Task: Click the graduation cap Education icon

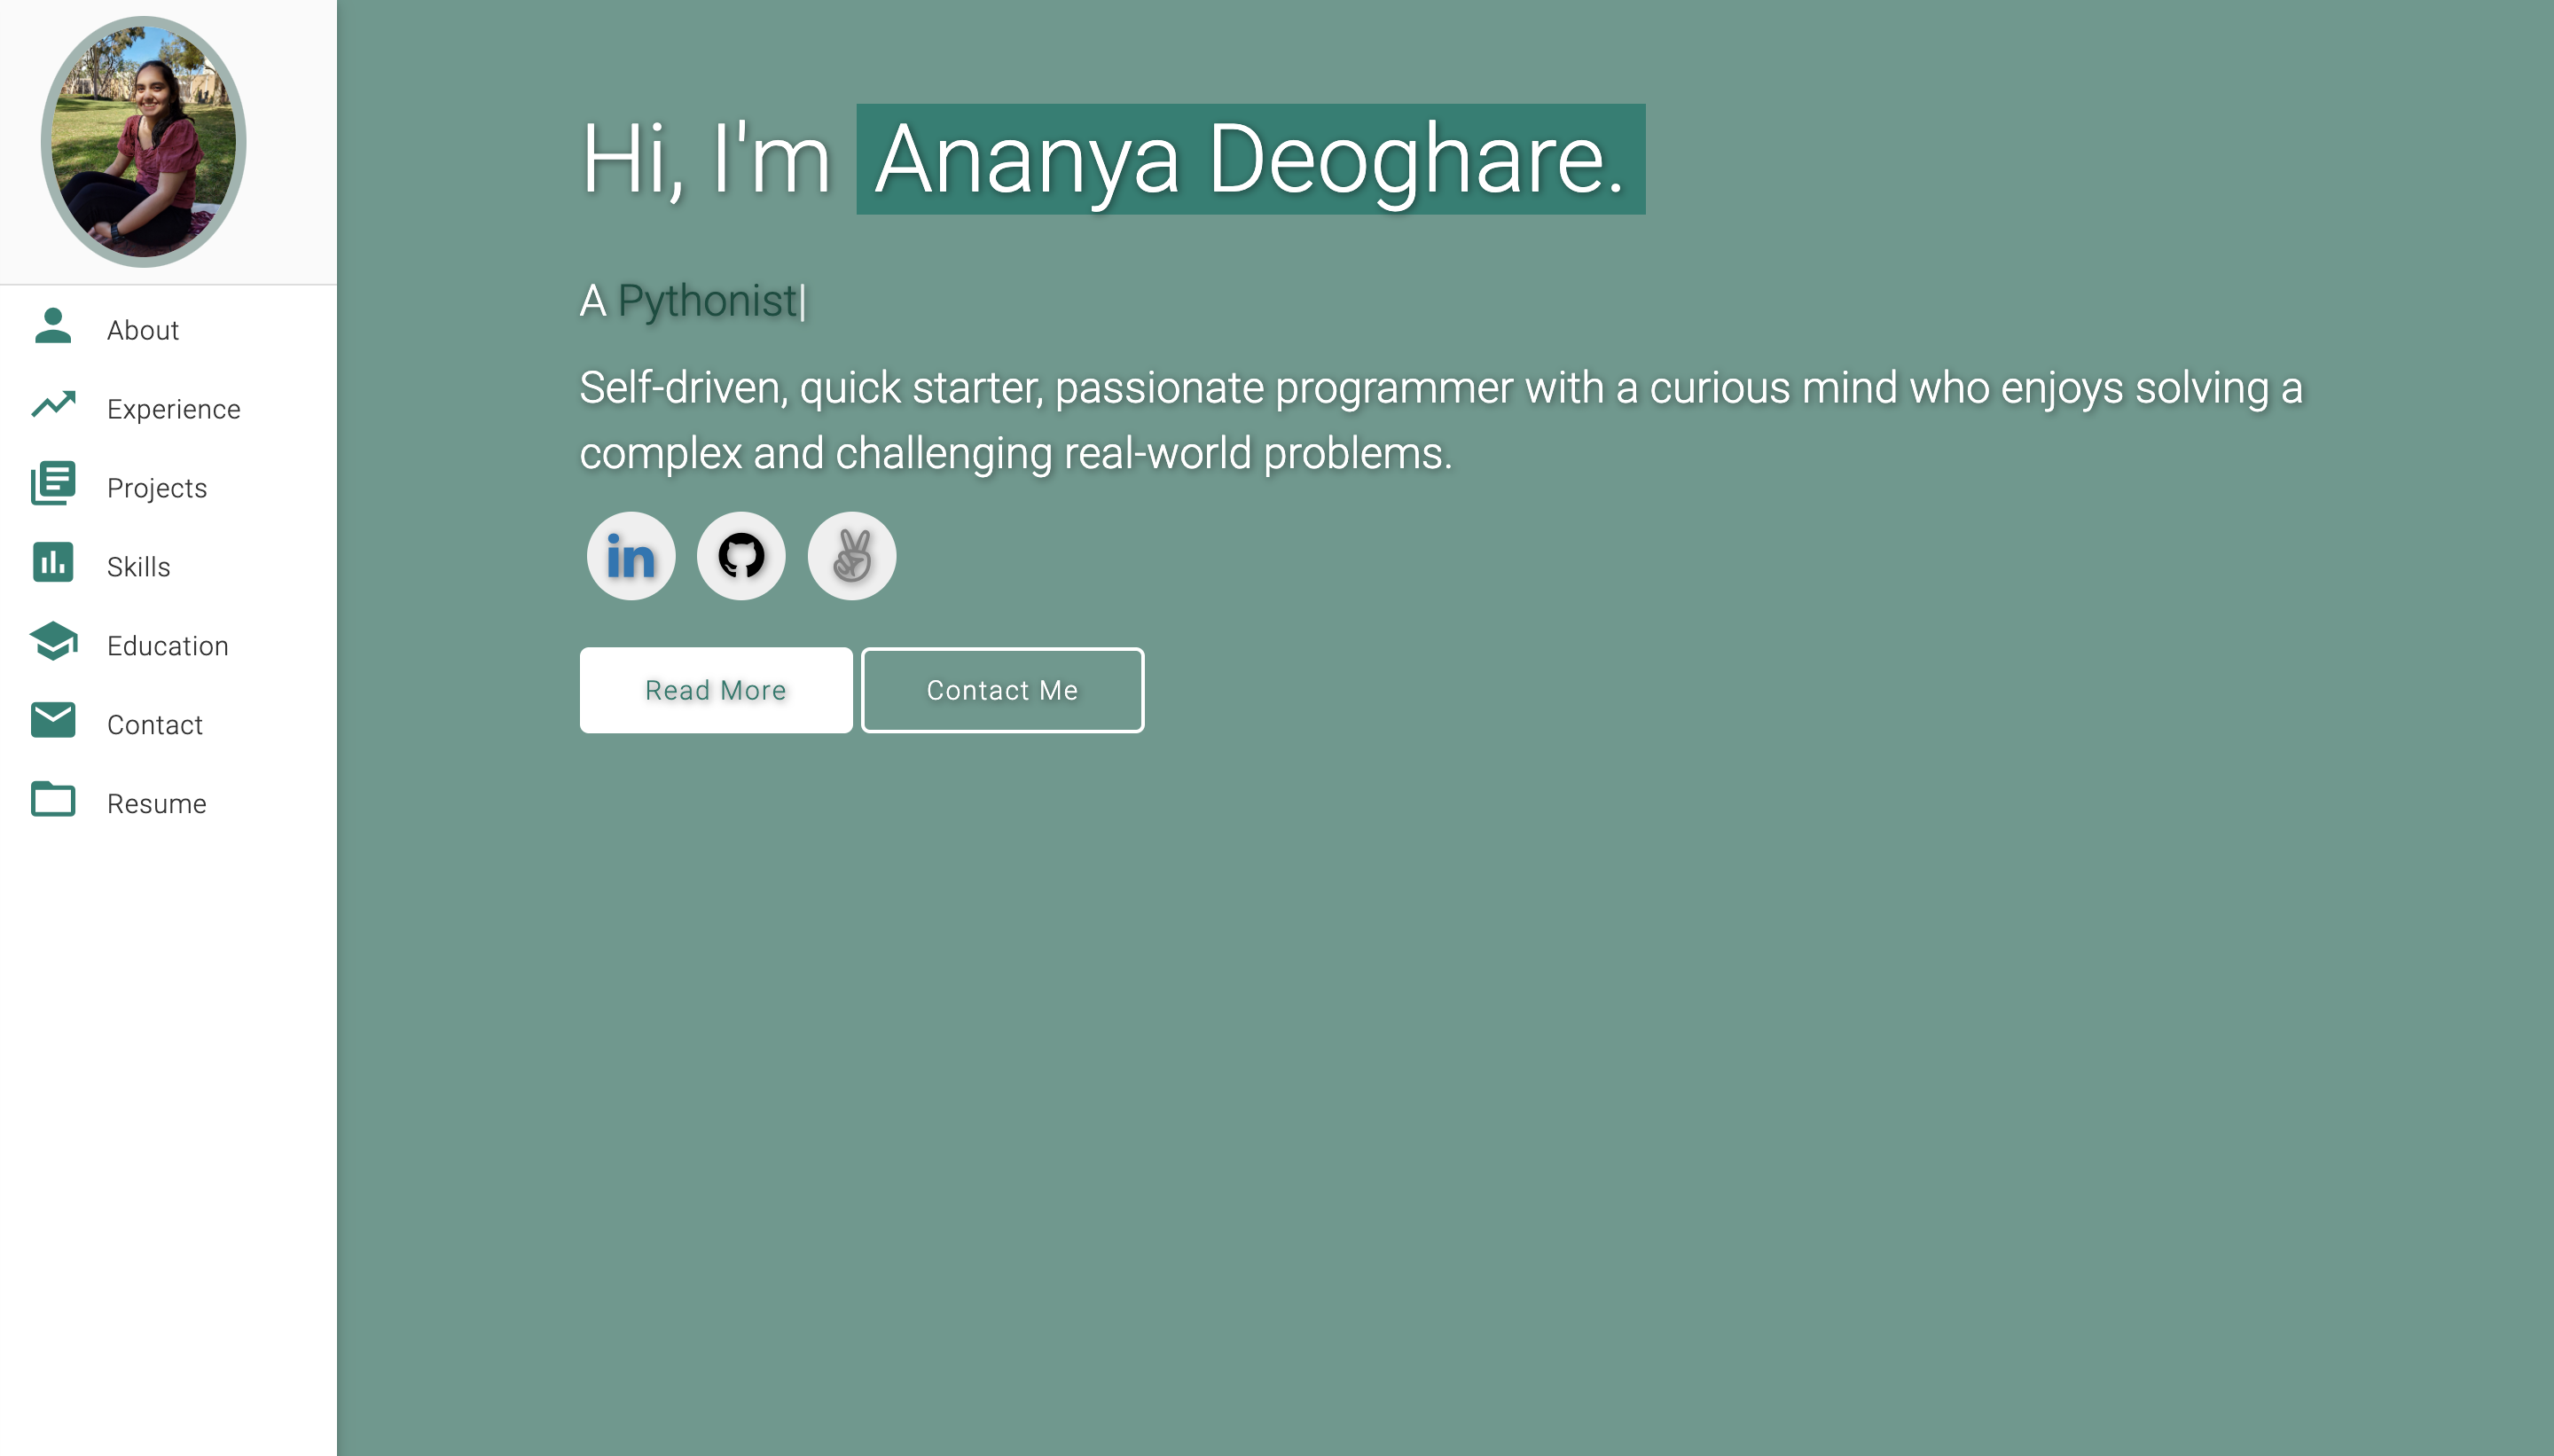Action: tap(53, 642)
